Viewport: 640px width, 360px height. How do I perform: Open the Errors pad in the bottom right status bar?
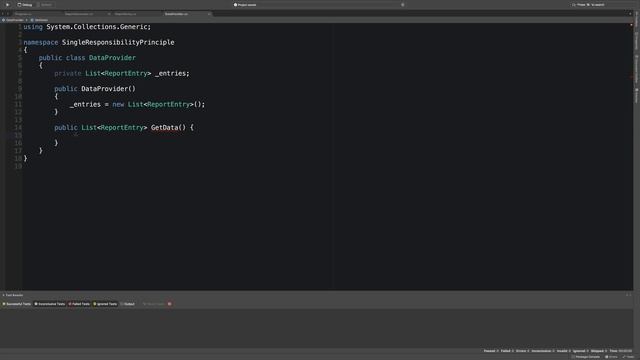[611, 357]
